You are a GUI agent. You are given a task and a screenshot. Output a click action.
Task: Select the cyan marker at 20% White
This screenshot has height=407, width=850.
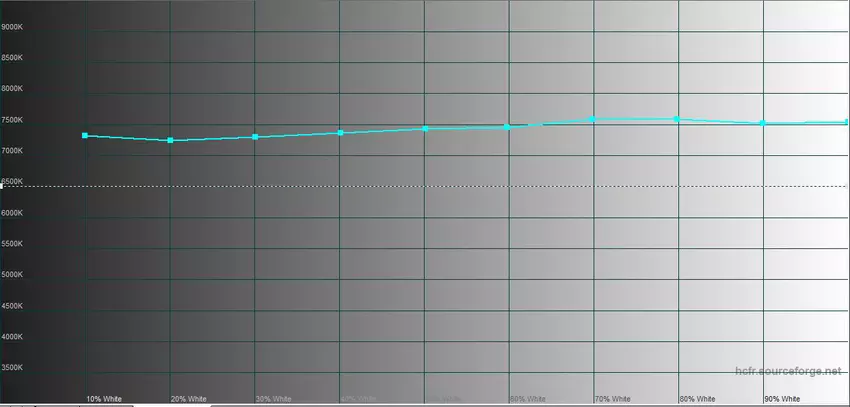pos(170,140)
